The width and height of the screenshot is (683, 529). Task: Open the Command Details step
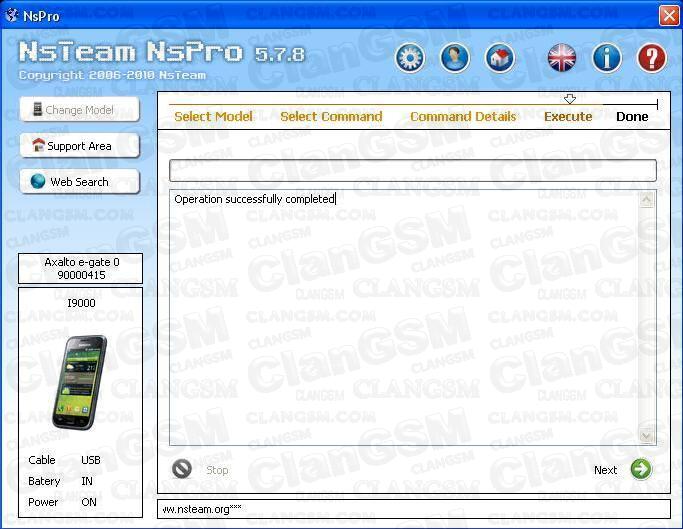pyautogui.click(x=463, y=117)
